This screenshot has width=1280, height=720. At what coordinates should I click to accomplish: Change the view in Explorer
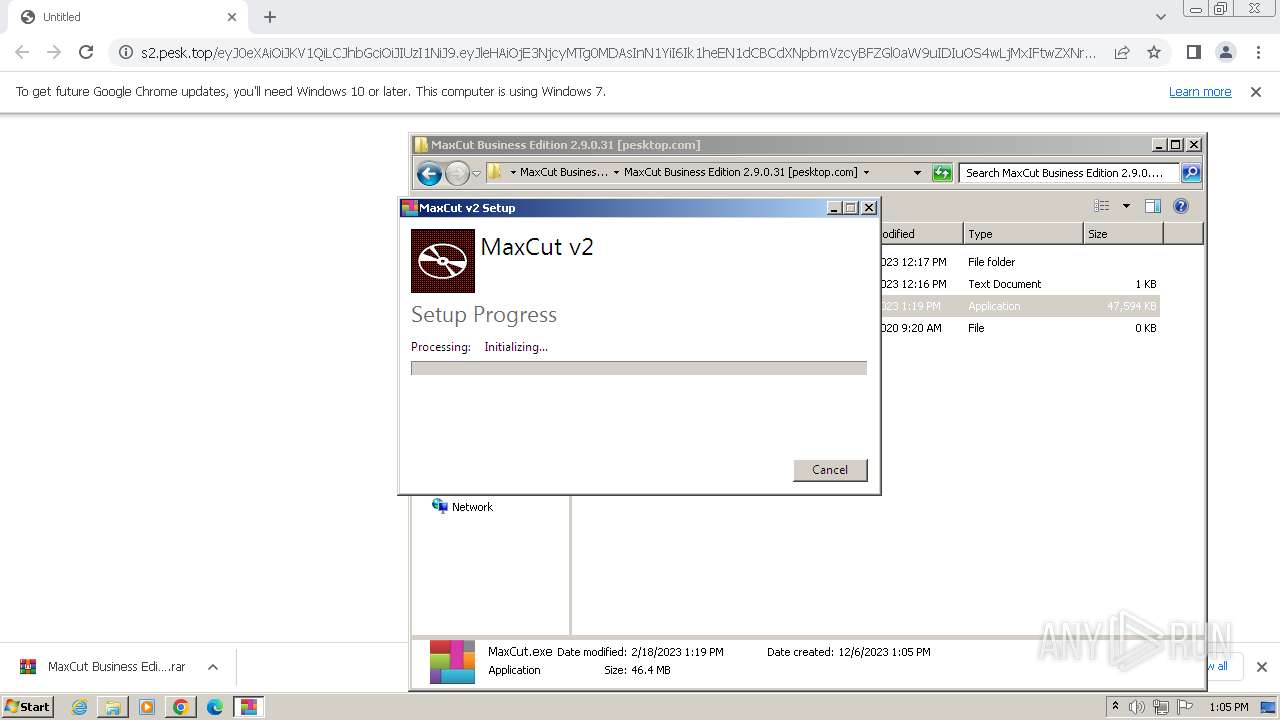tap(1102, 206)
